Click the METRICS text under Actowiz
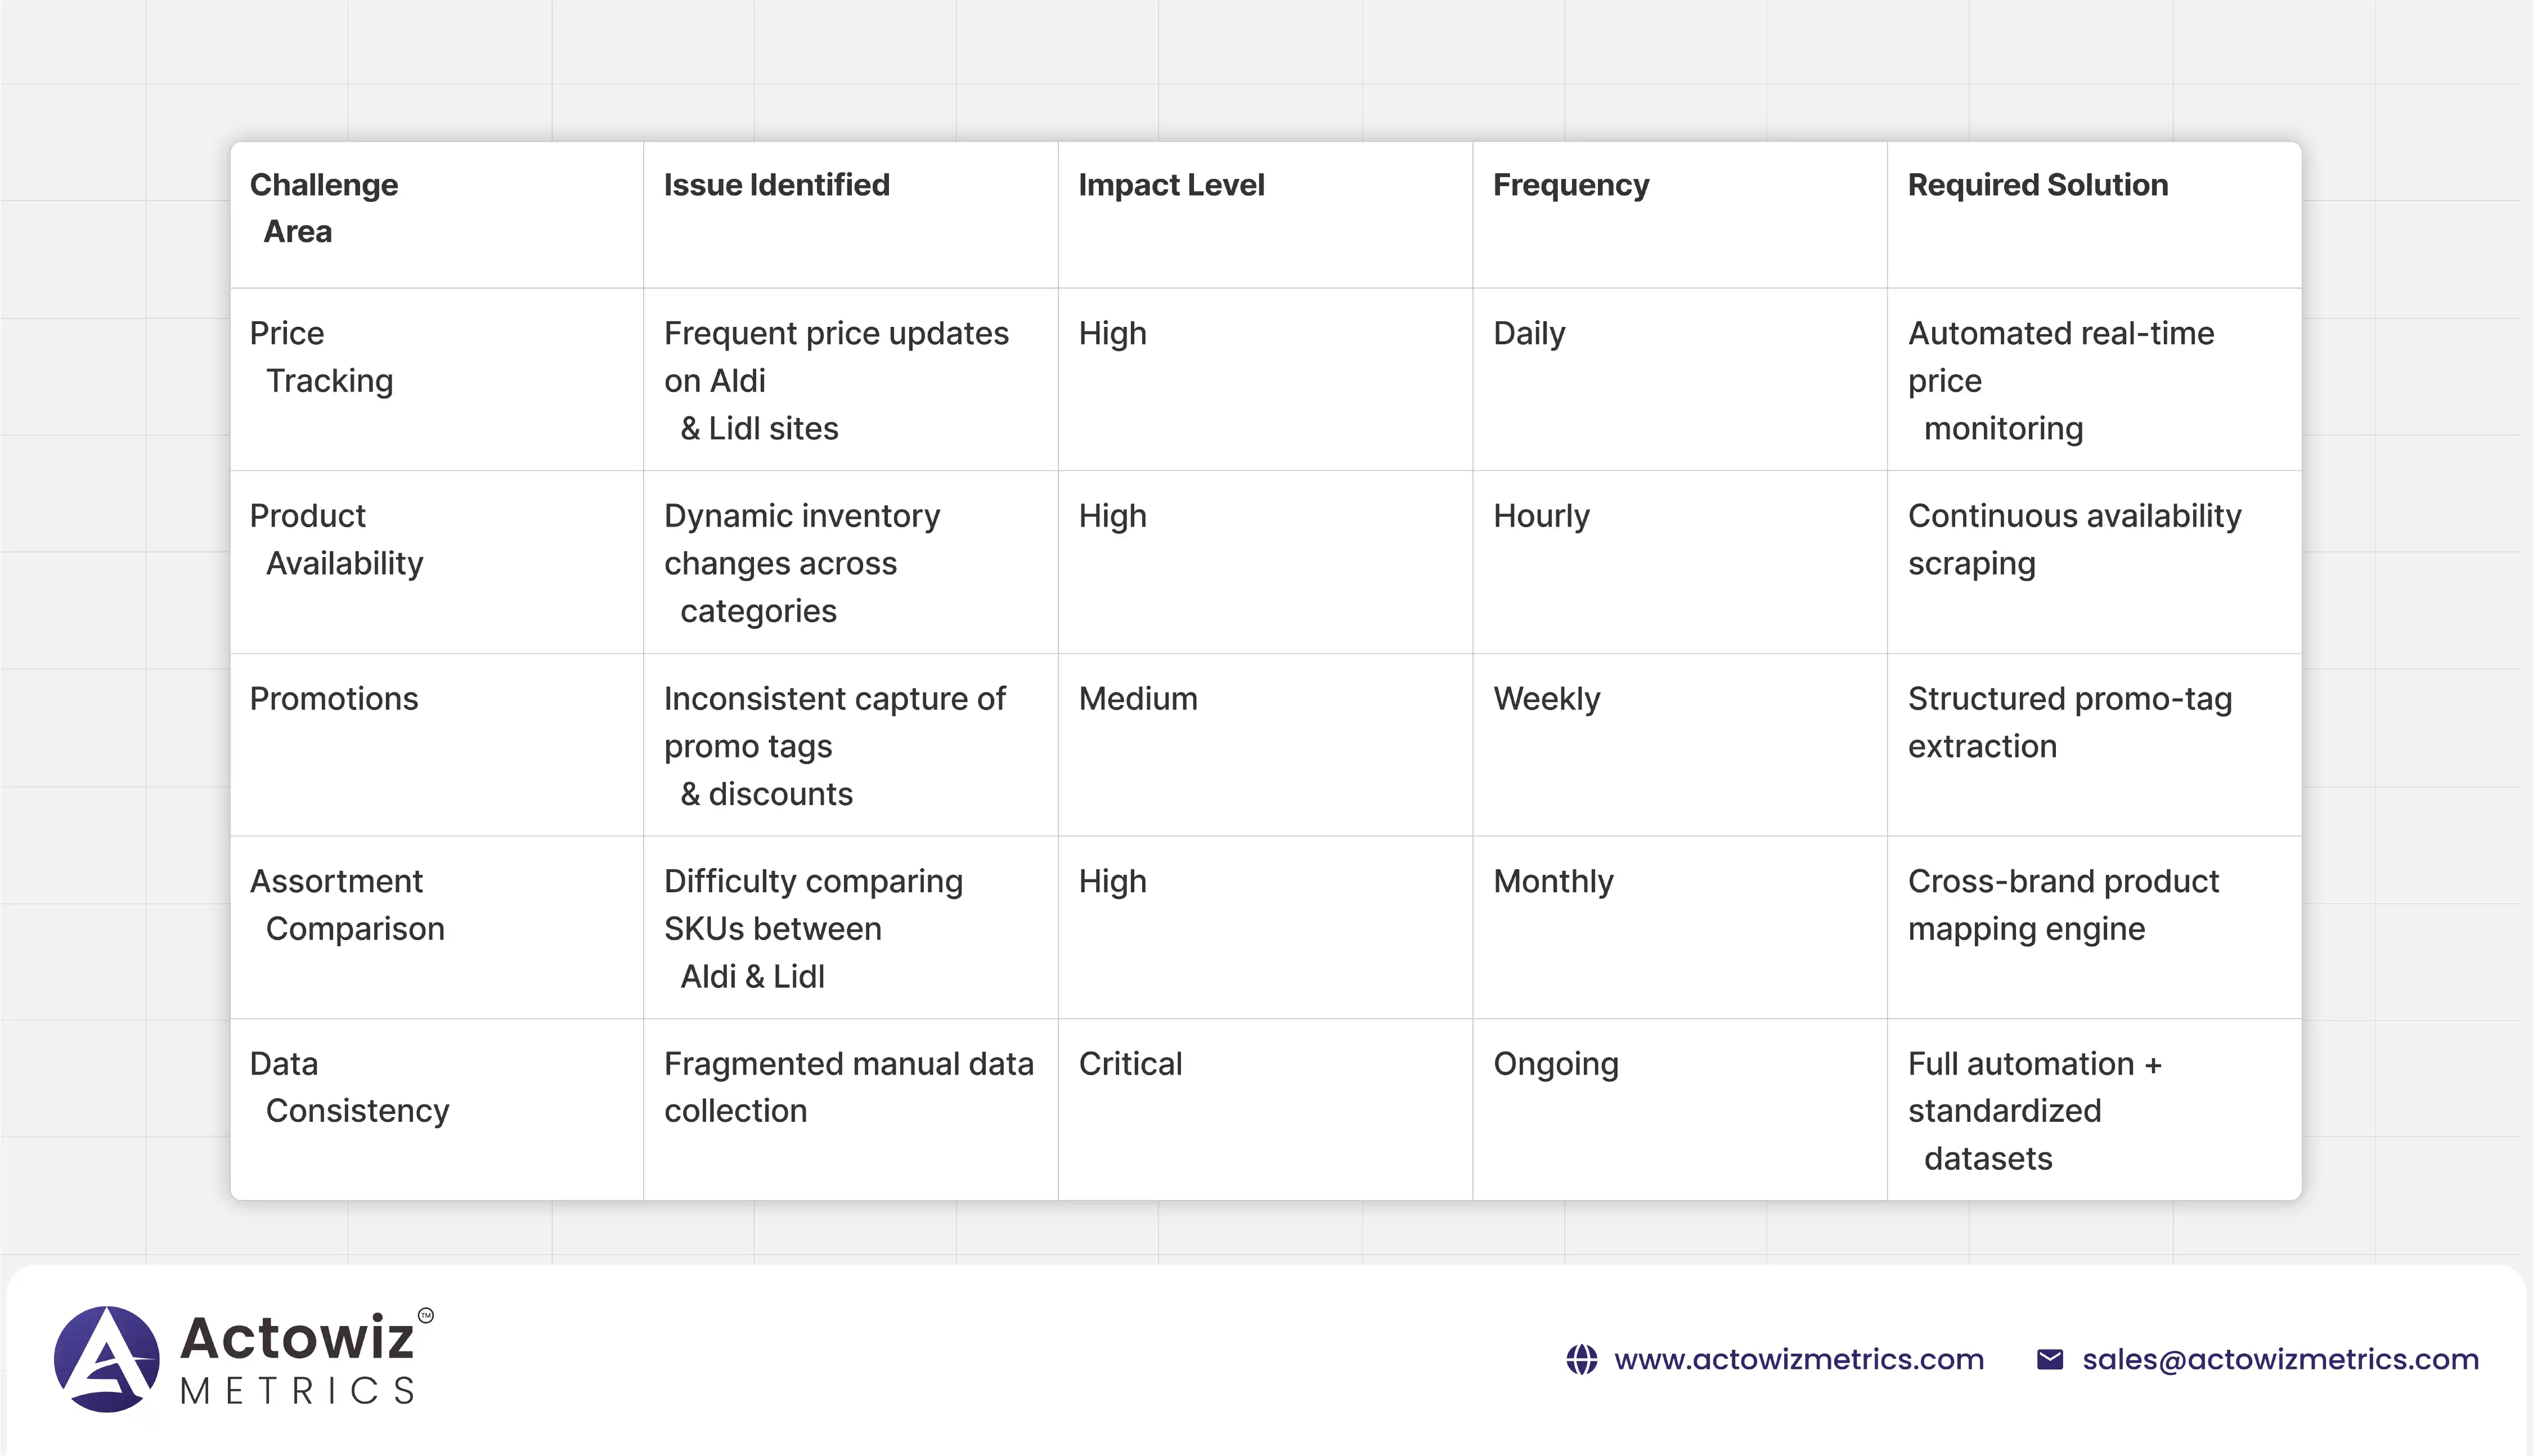 click(296, 1391)
